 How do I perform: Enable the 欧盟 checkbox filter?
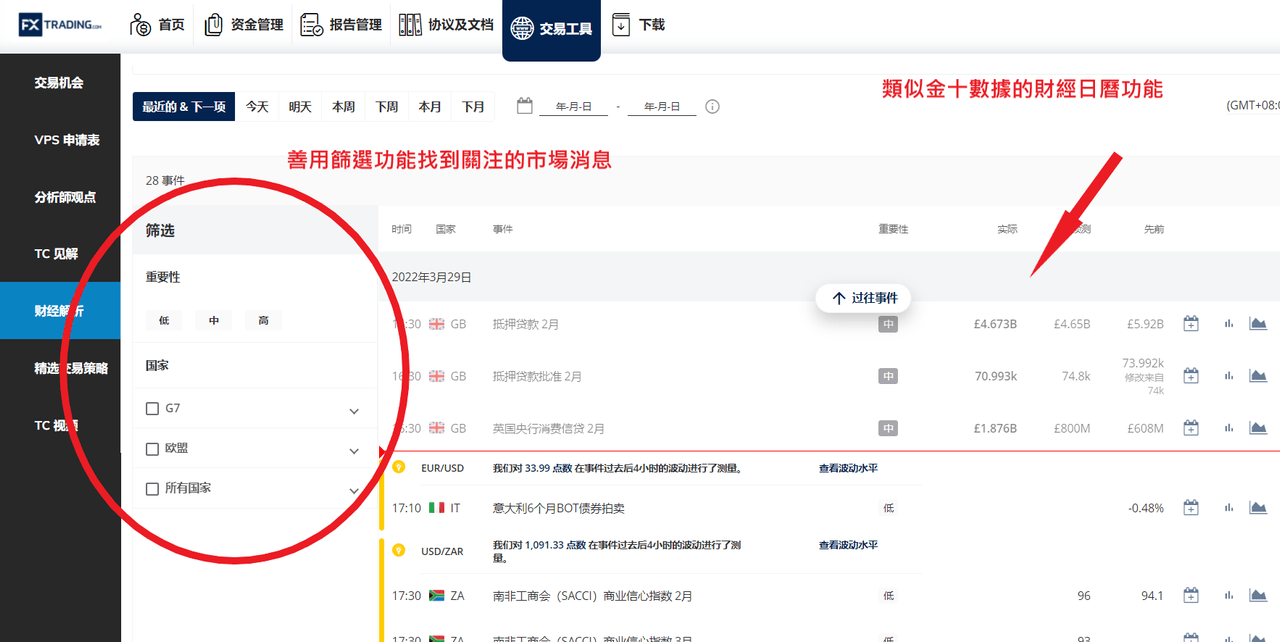[152, 449]
